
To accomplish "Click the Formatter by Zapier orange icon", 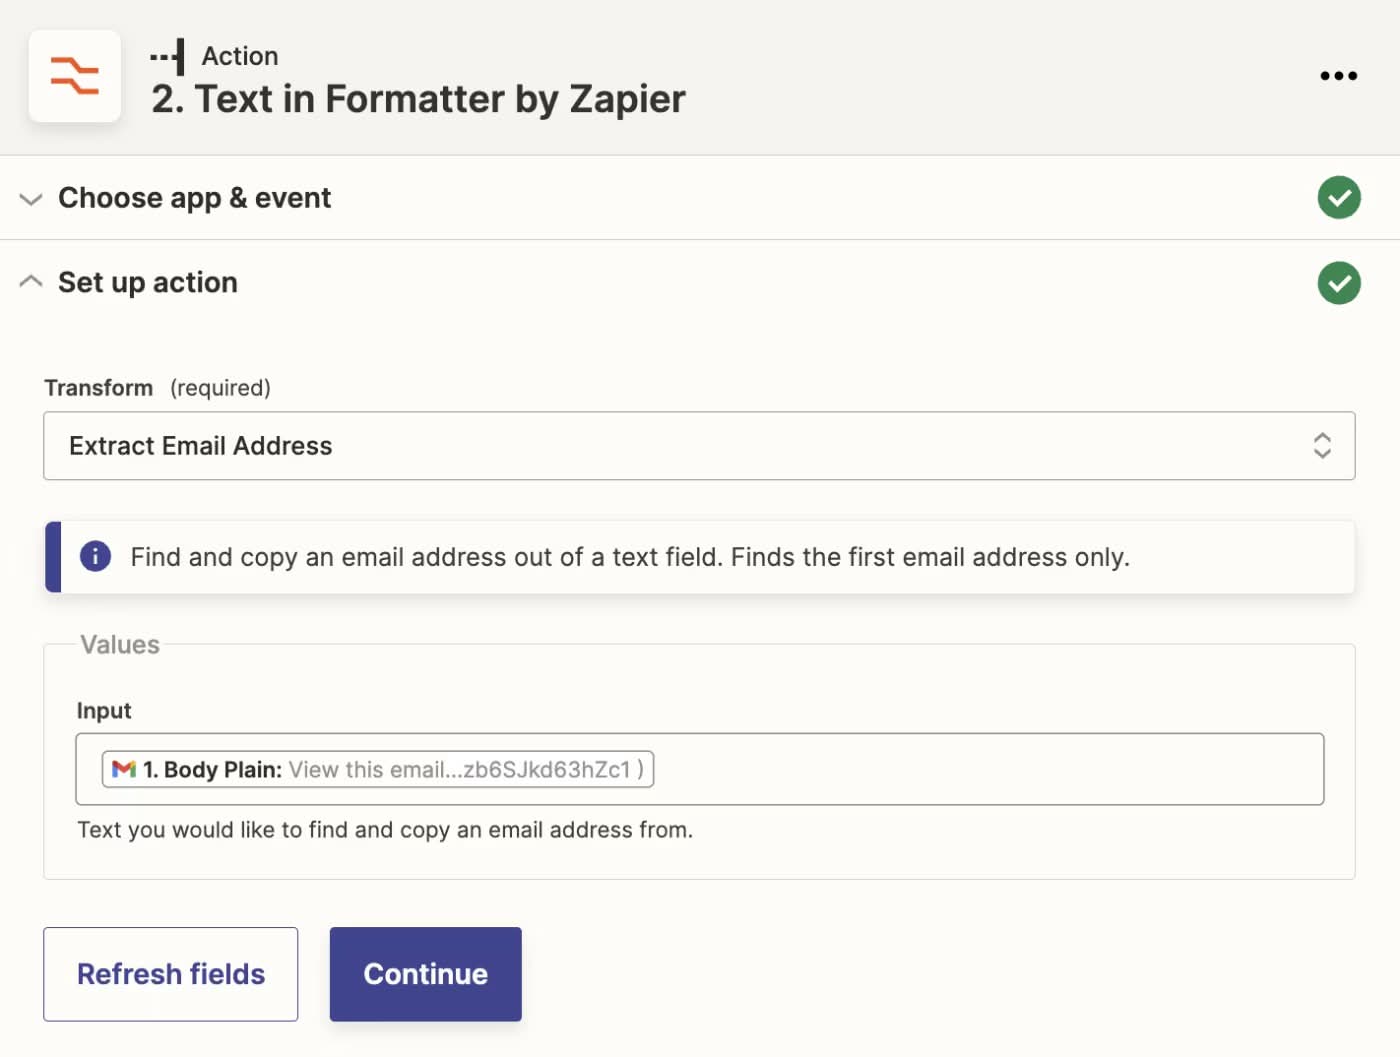I will tap(75, 76).
